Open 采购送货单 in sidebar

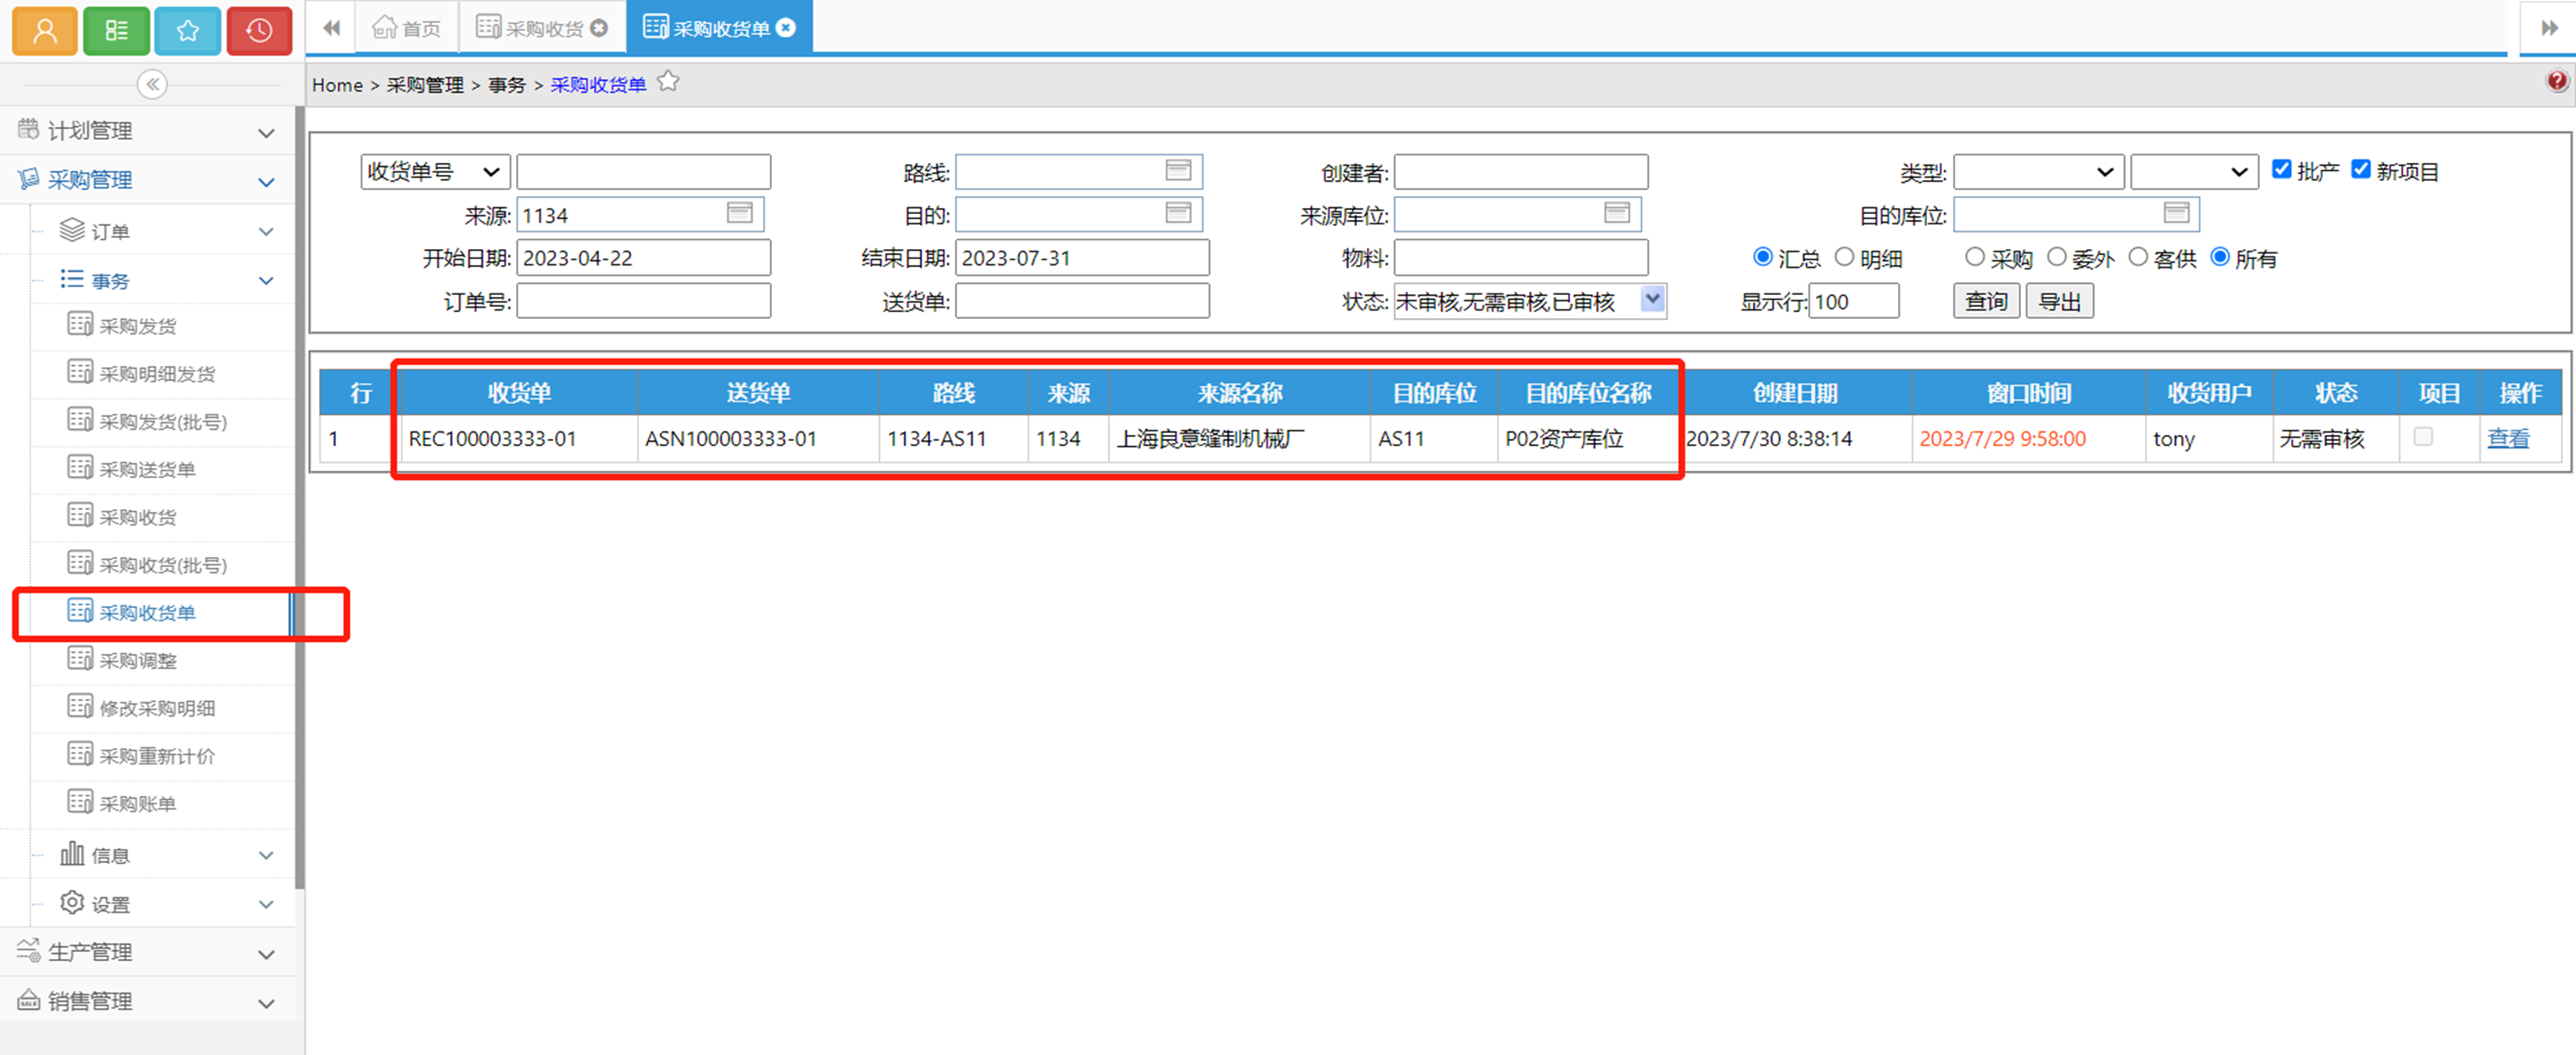coord(147,469)
